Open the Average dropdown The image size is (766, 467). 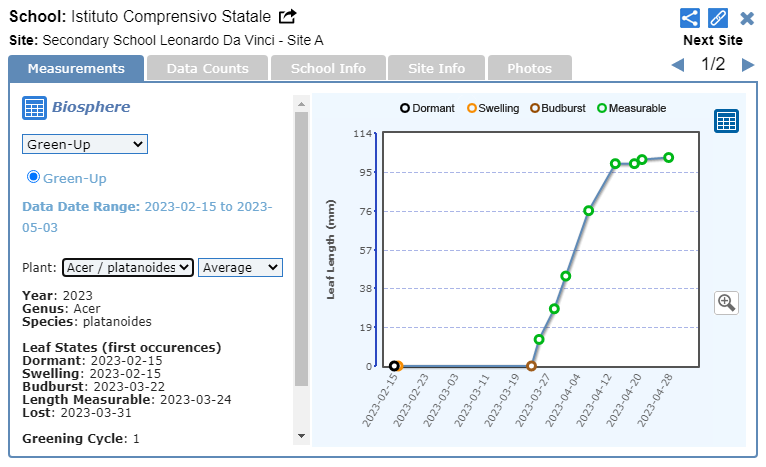pyautogui.click(x=240, y=267)
